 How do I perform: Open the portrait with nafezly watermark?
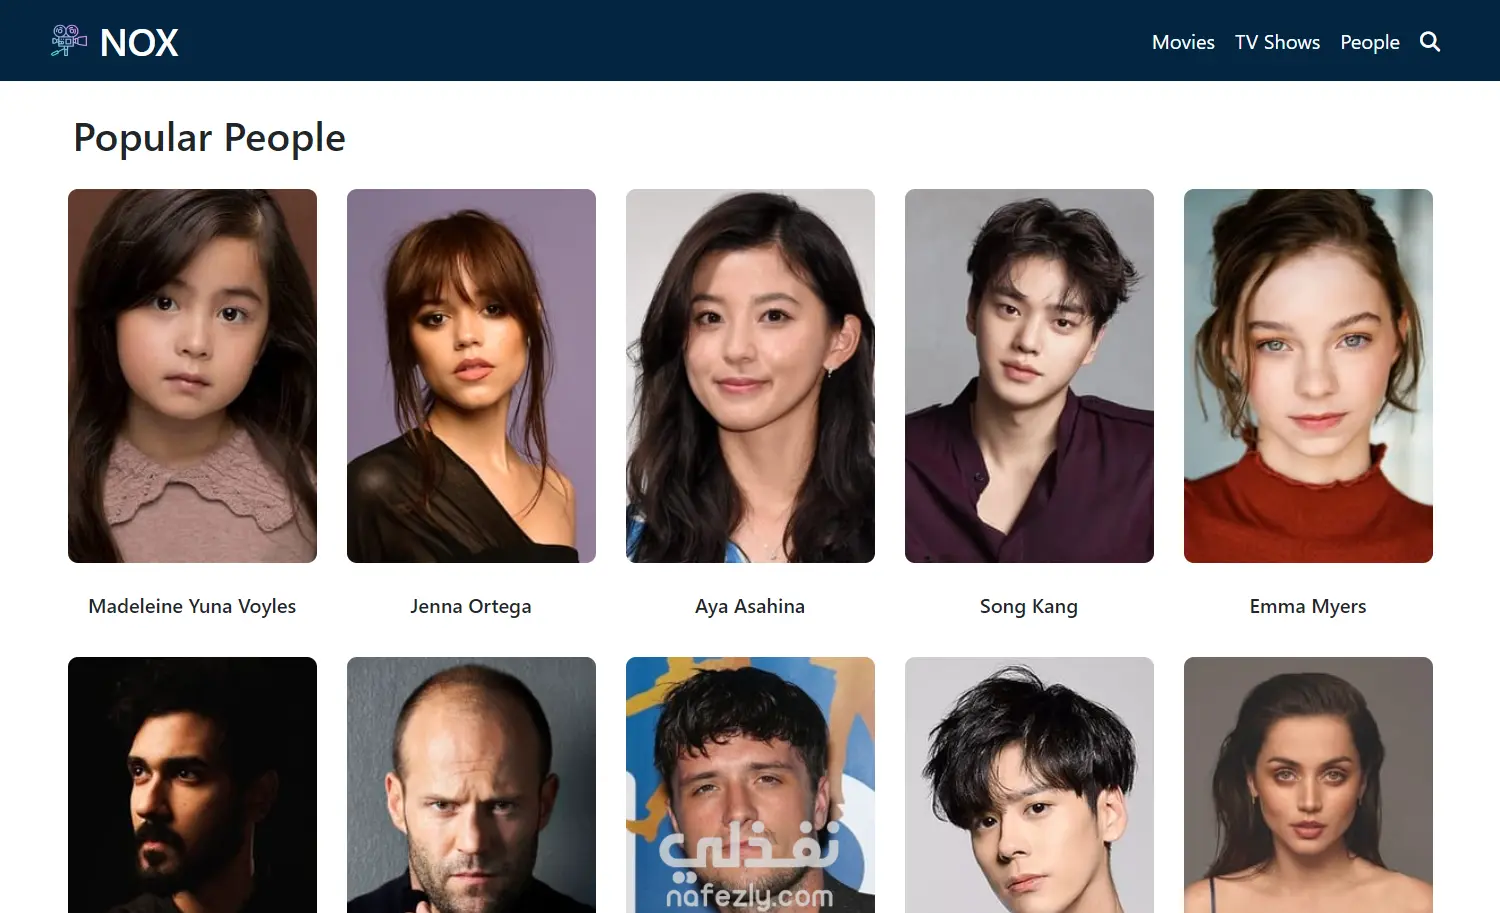coord(750,785)
